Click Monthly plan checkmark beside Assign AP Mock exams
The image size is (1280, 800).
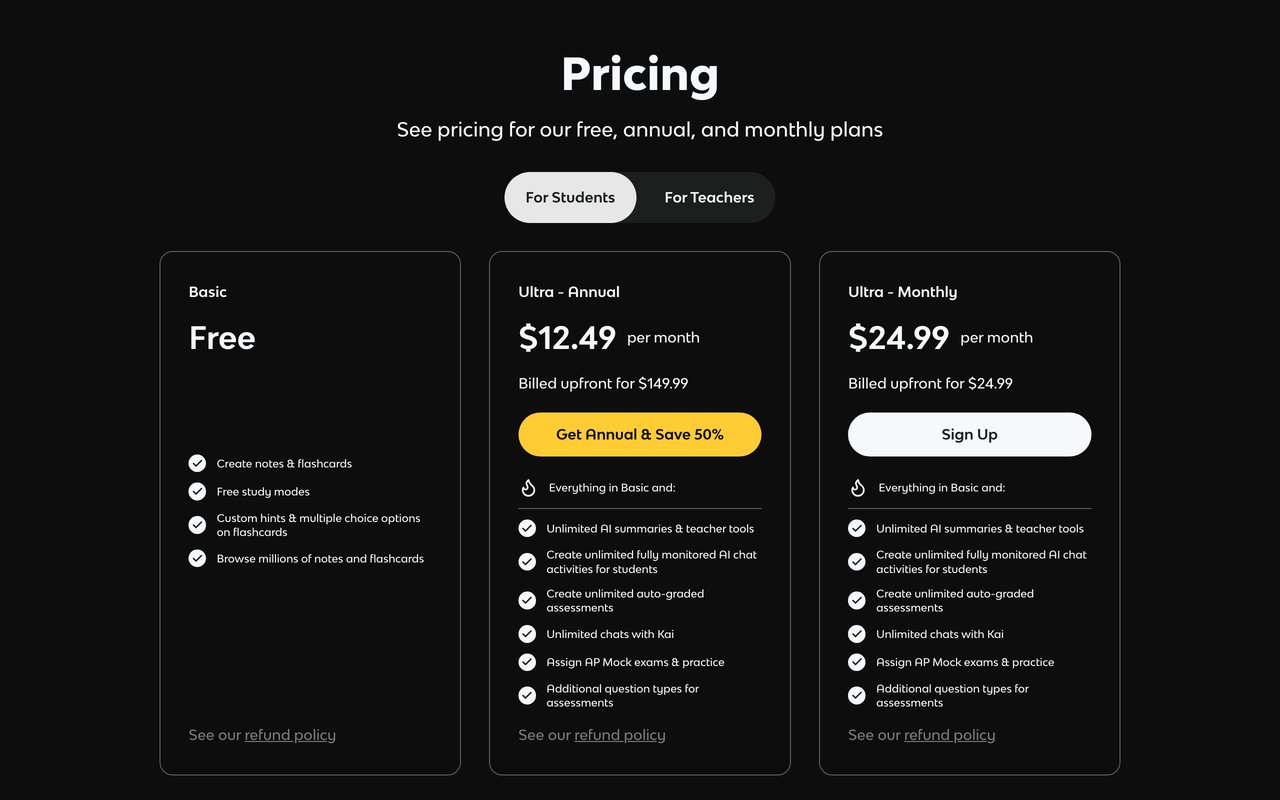tap(857, 662)
